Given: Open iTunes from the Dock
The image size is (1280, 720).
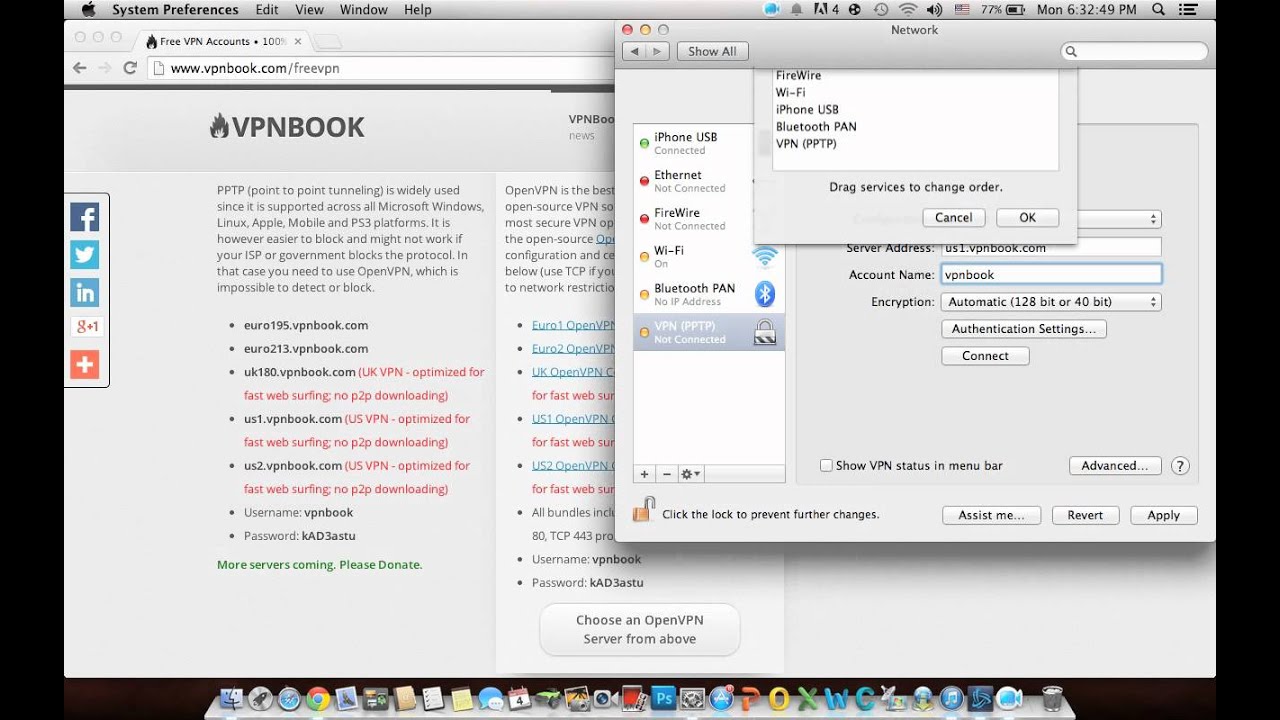Looking at the screenshot, I should point(952,698).
